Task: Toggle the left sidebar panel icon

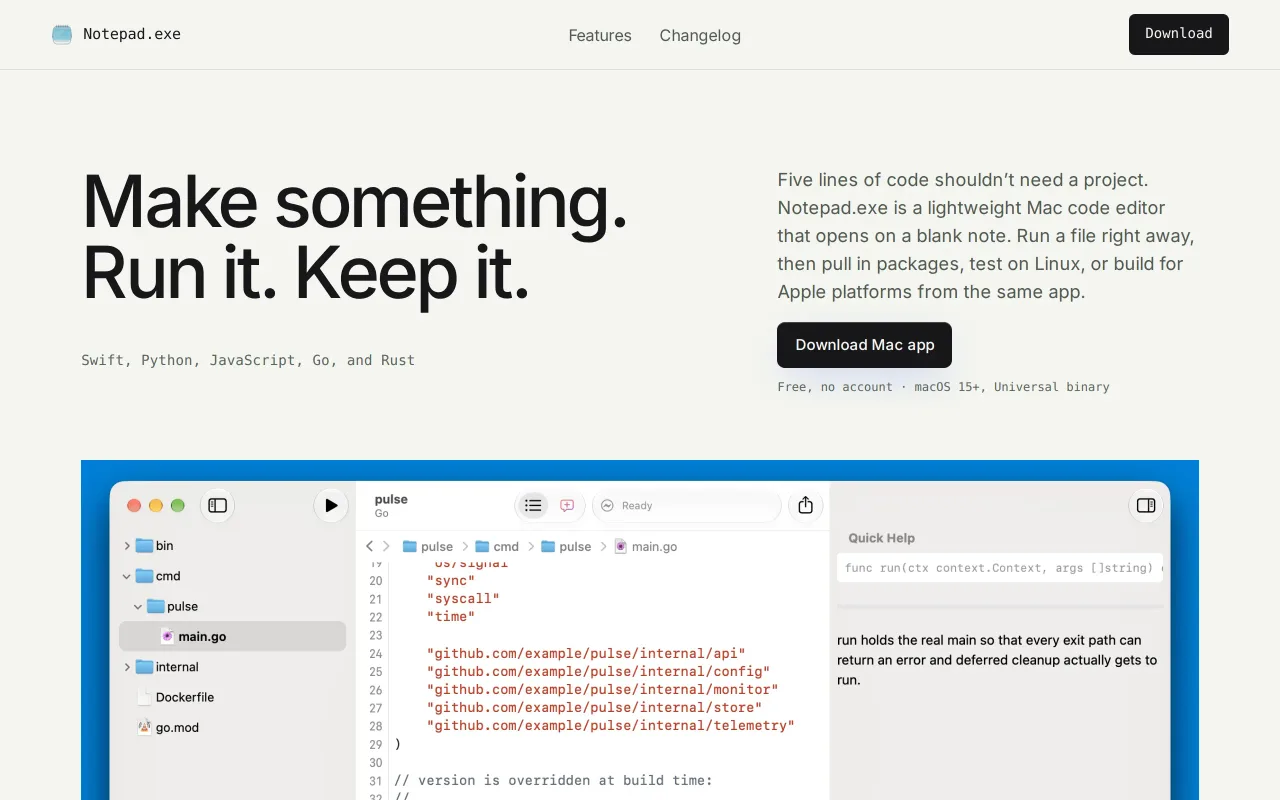Action: [217, 505]
